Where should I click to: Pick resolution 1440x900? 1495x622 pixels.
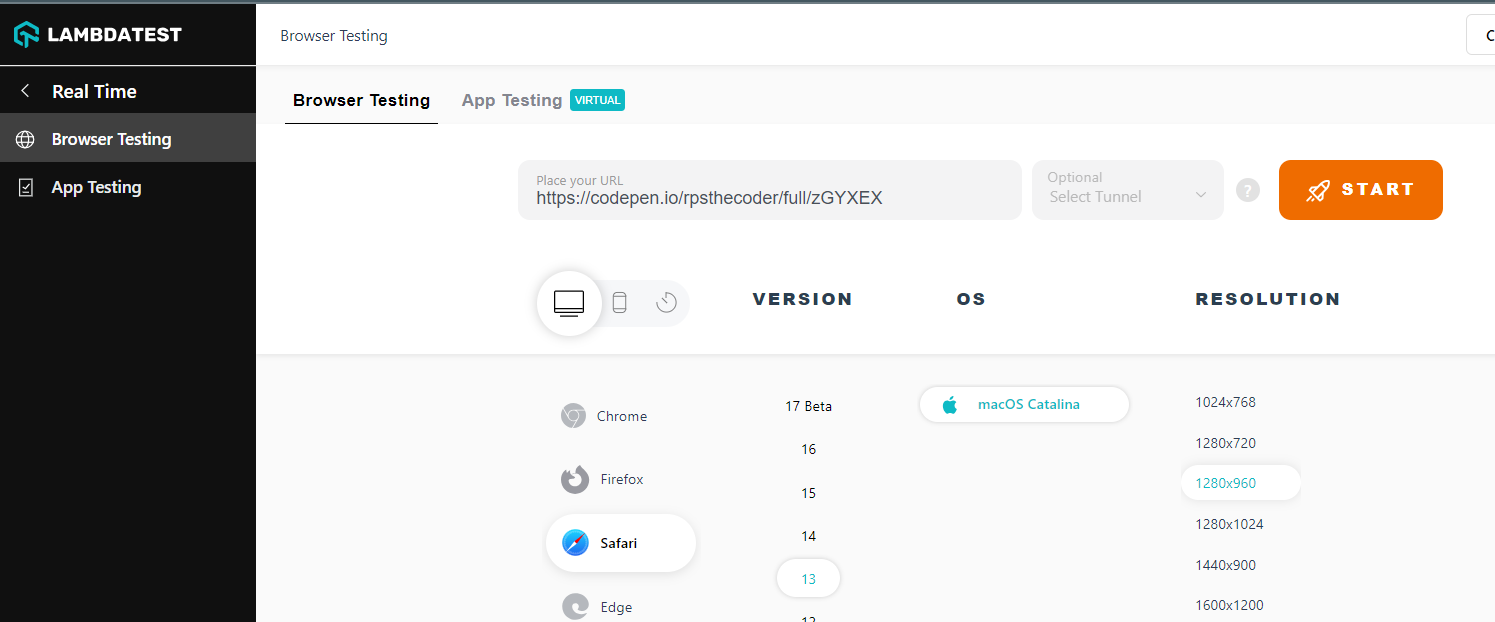[1225, 565]
